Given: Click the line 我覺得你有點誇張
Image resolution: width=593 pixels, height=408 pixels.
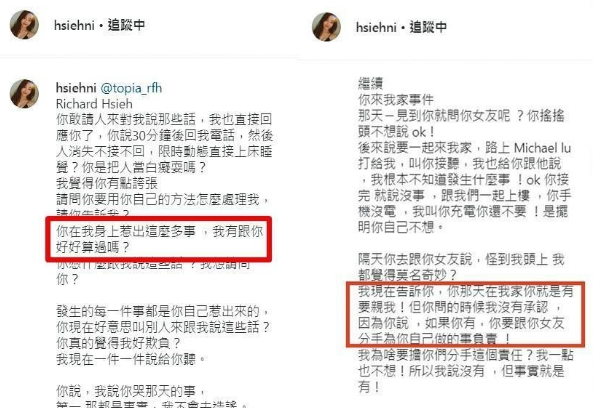Looking at the screenshot, I should coord(107,183).
